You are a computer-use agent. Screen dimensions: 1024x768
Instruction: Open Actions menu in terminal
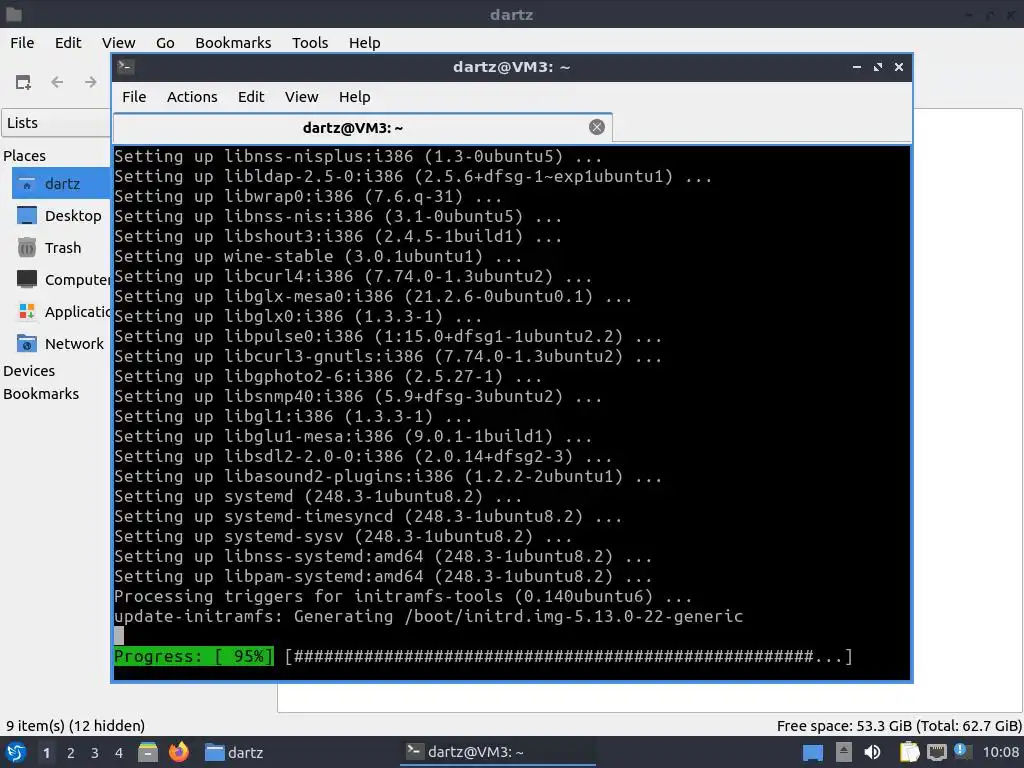[192, 97]
